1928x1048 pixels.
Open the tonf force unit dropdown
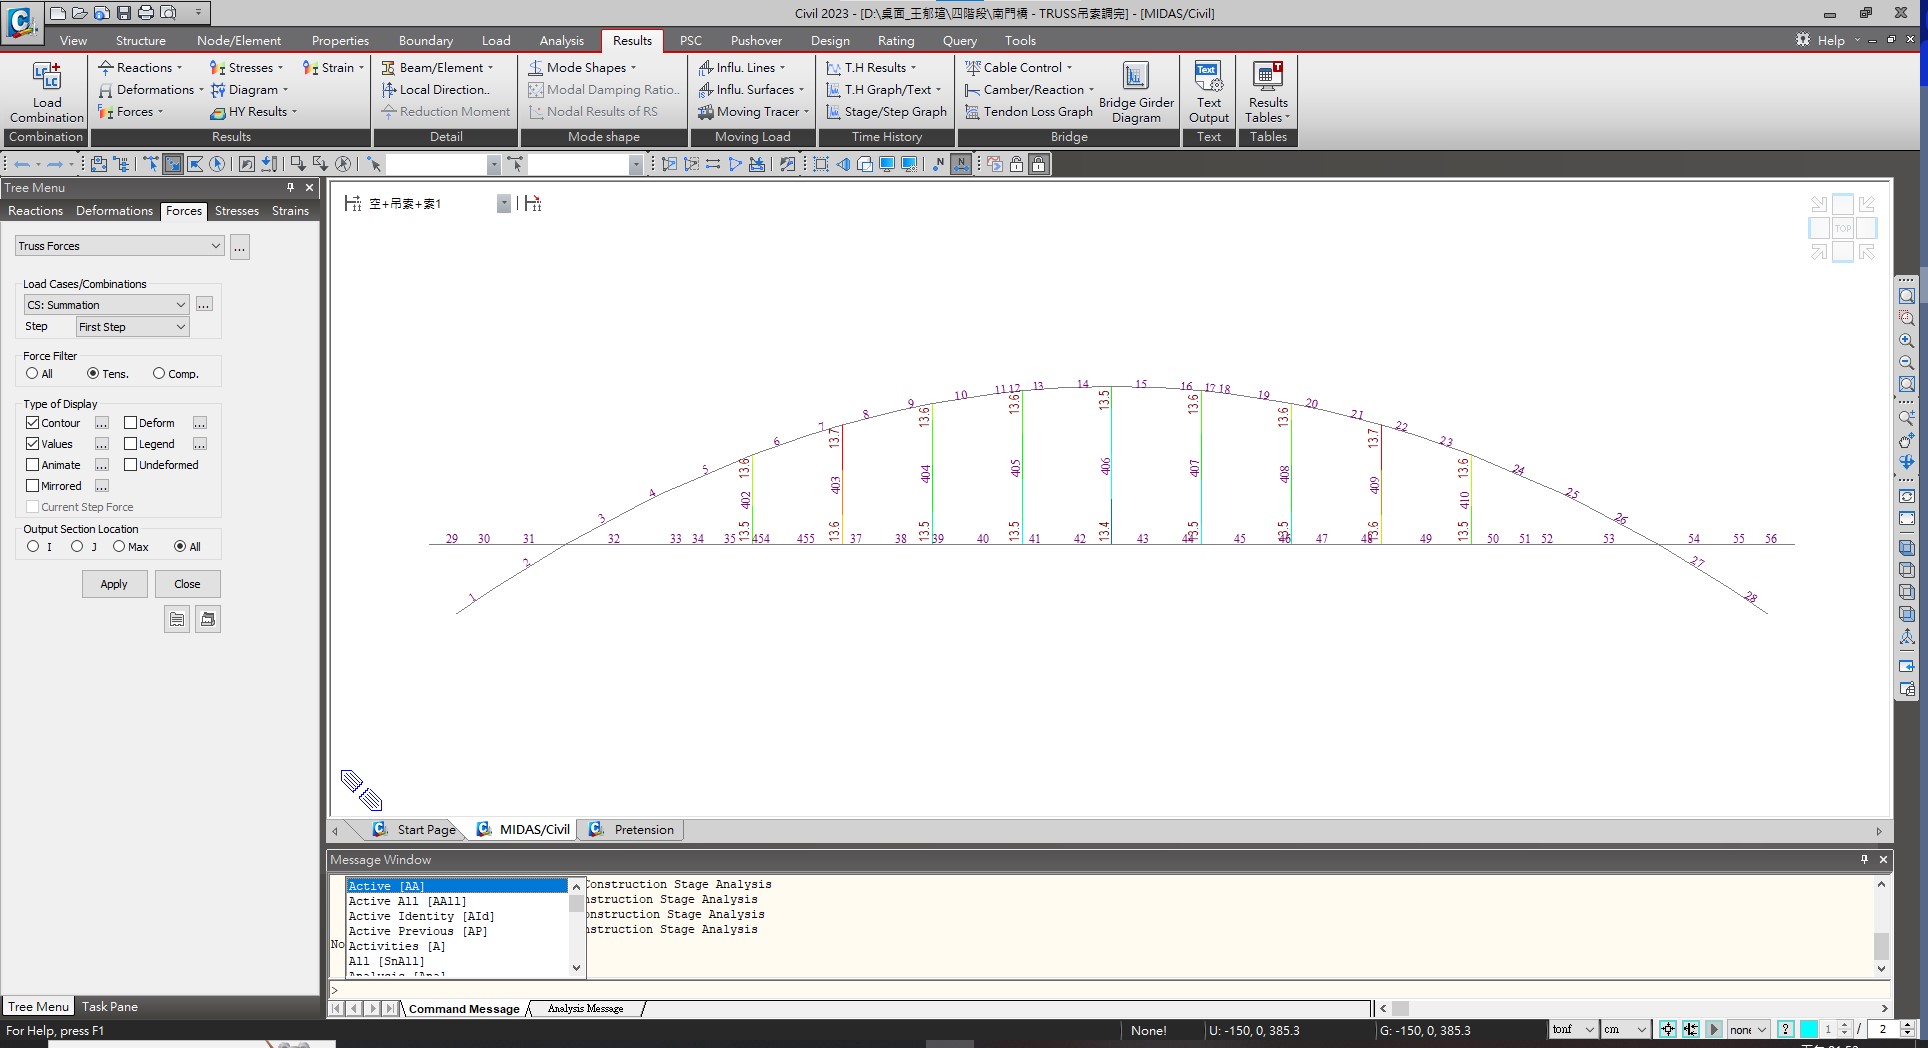click(1573, 1029)
